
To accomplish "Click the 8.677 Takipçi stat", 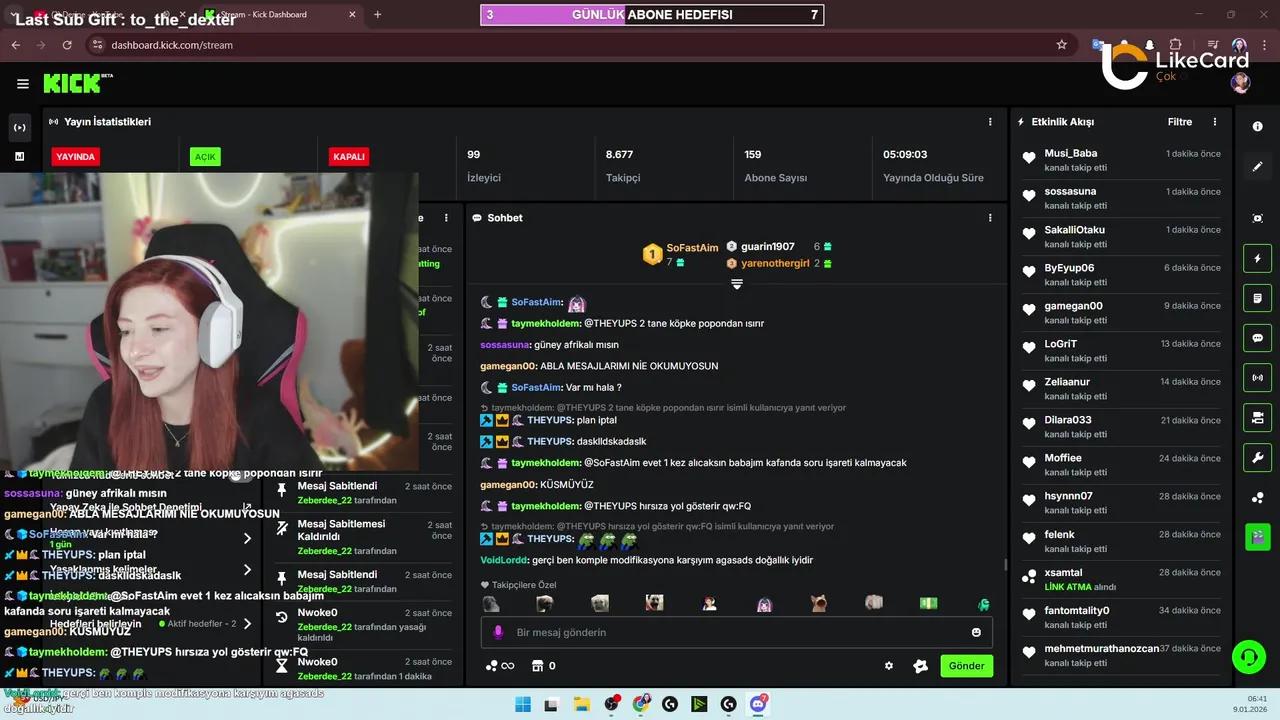I will point(623,166).
